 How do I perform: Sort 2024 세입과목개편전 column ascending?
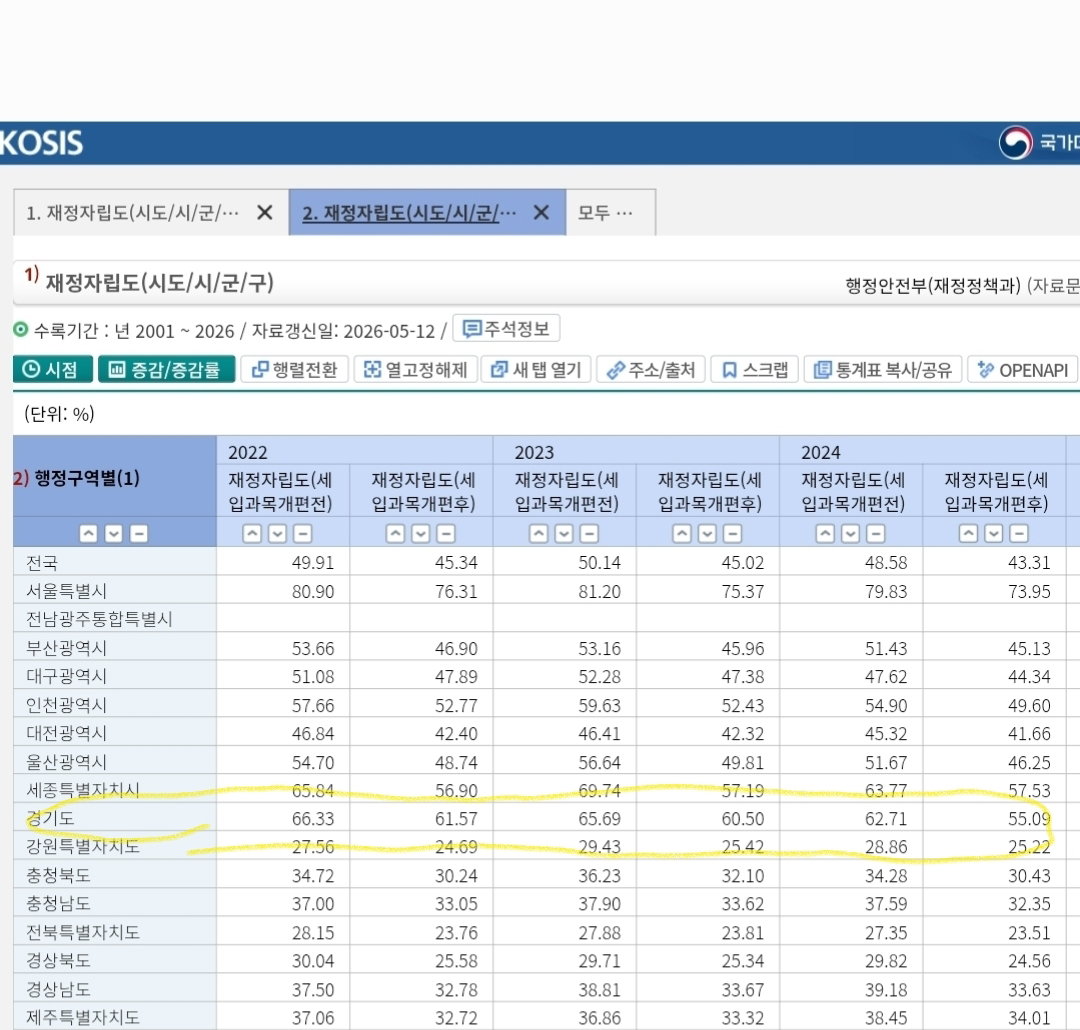point(825,533)
